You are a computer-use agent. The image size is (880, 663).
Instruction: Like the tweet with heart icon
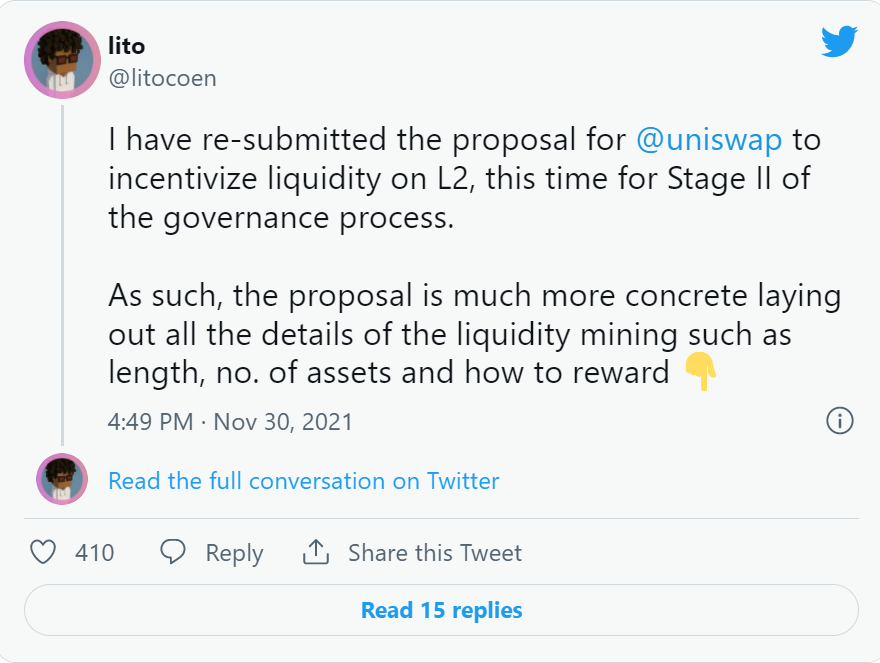[x=43, y=552]
